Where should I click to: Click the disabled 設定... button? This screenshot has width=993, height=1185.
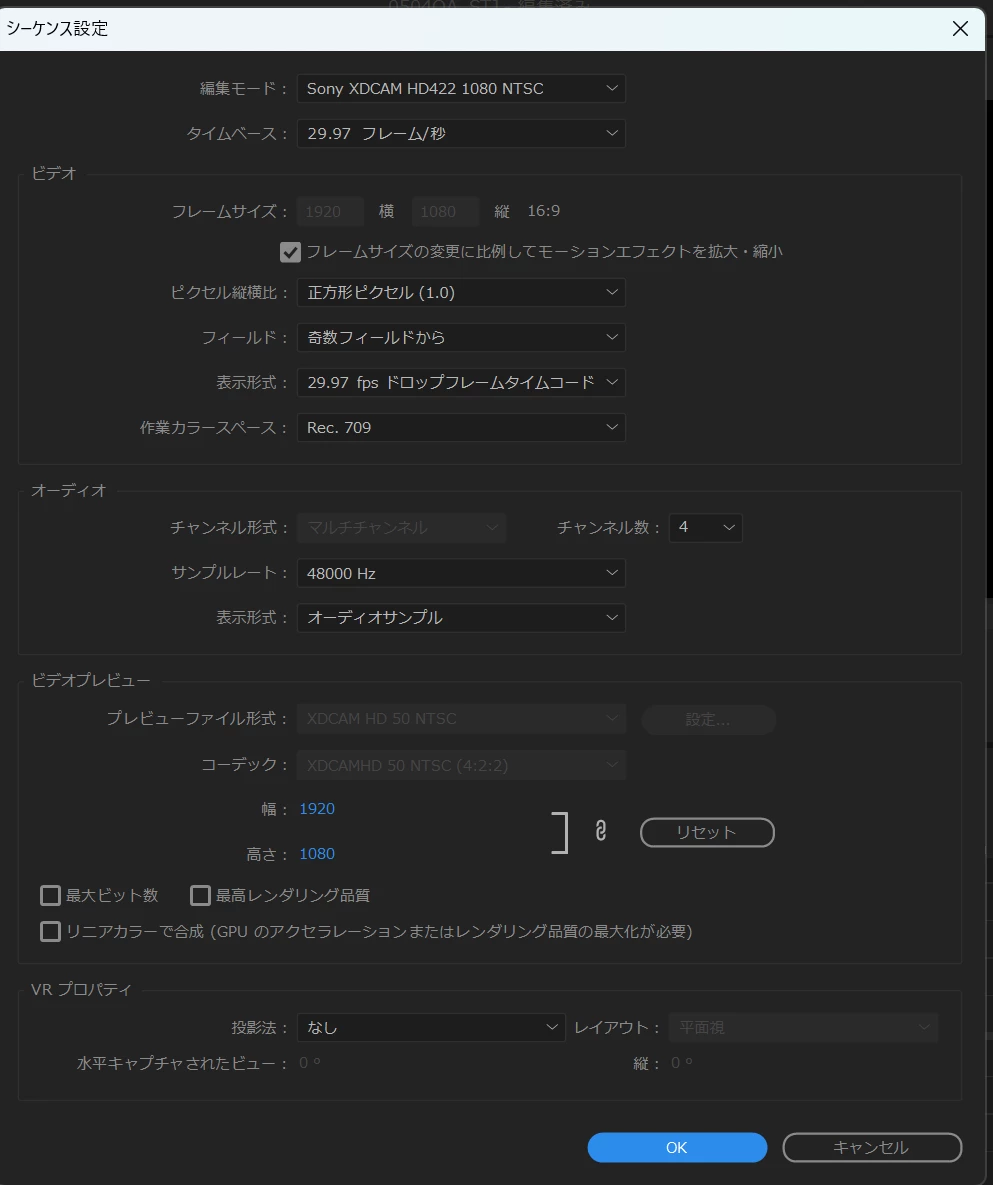[708, 719]
